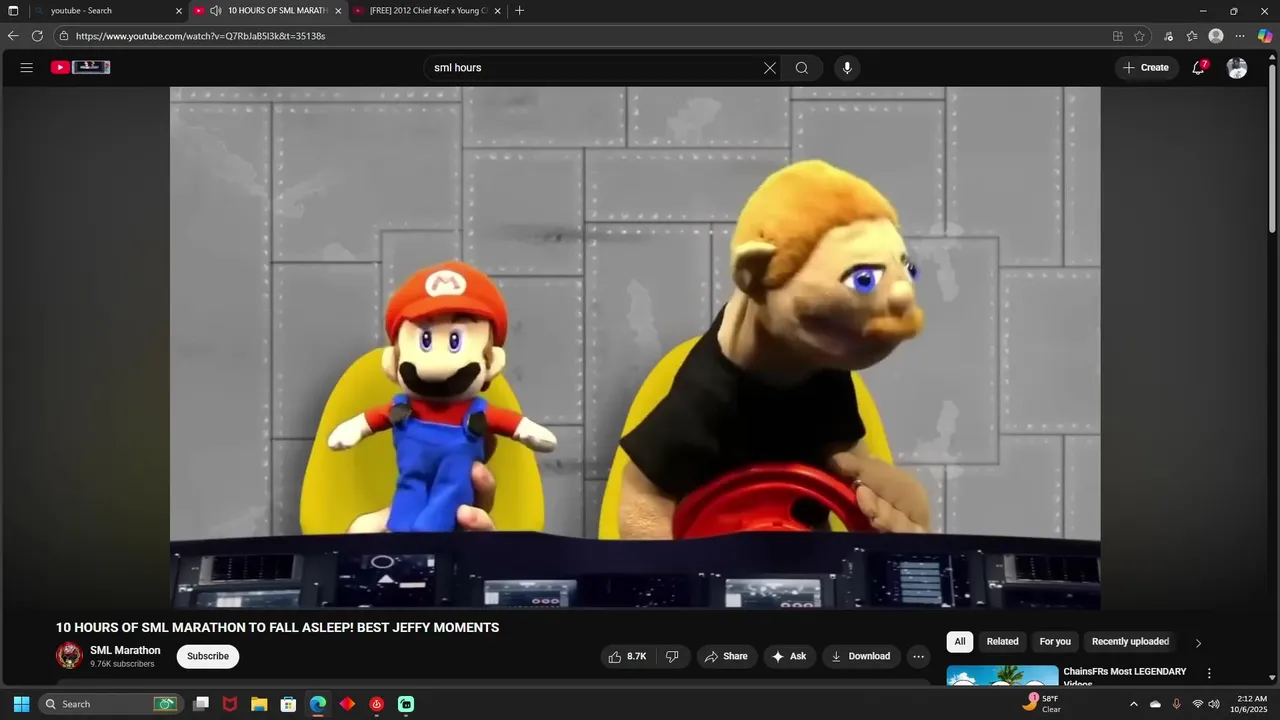Open the 58°F Clear weather widget
The image size is (1280, 720).
tap(1042, 704)
